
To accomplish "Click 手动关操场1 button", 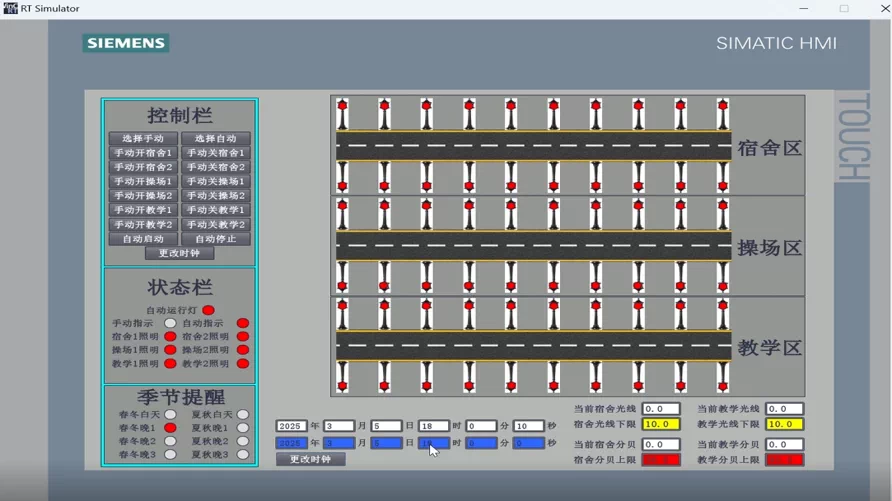I will pyautogui.click(x=216, y=181).
